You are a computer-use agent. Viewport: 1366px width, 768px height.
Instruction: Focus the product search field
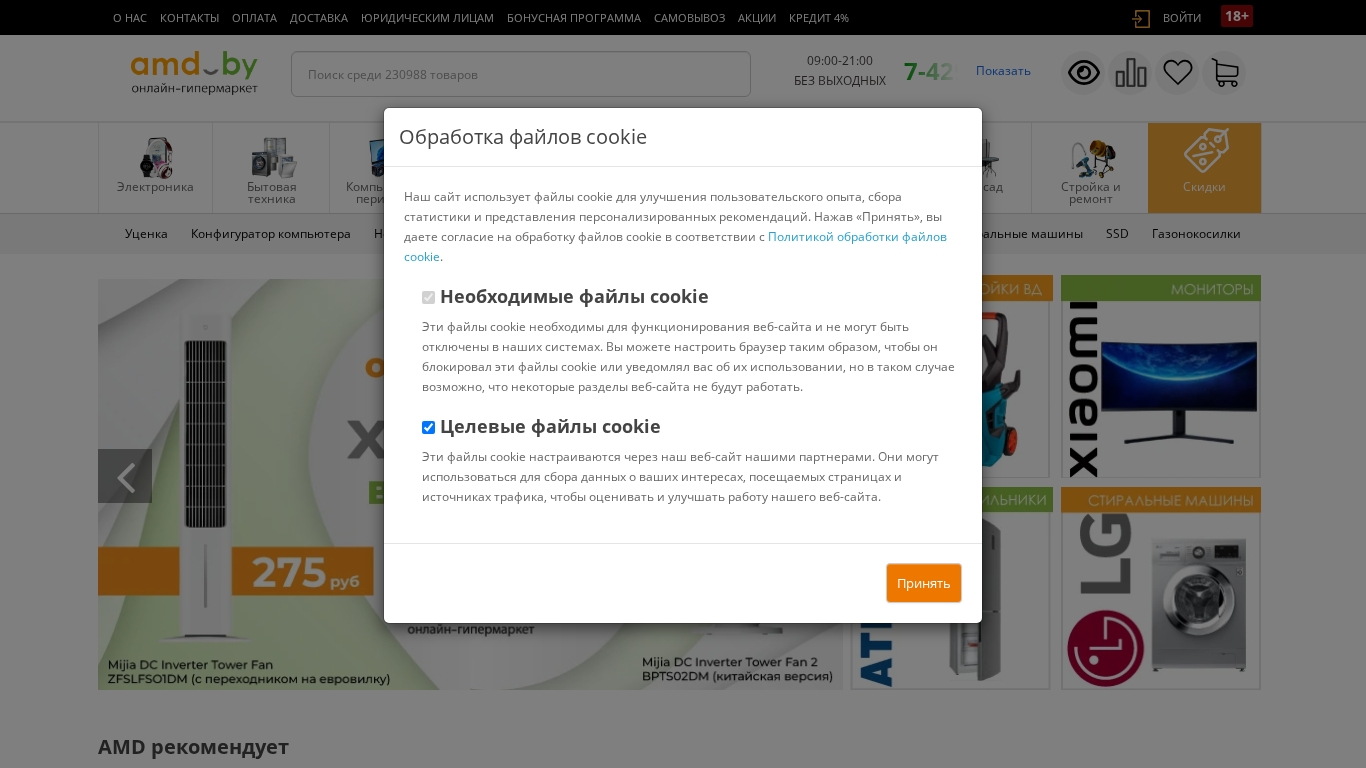point(521,74)
